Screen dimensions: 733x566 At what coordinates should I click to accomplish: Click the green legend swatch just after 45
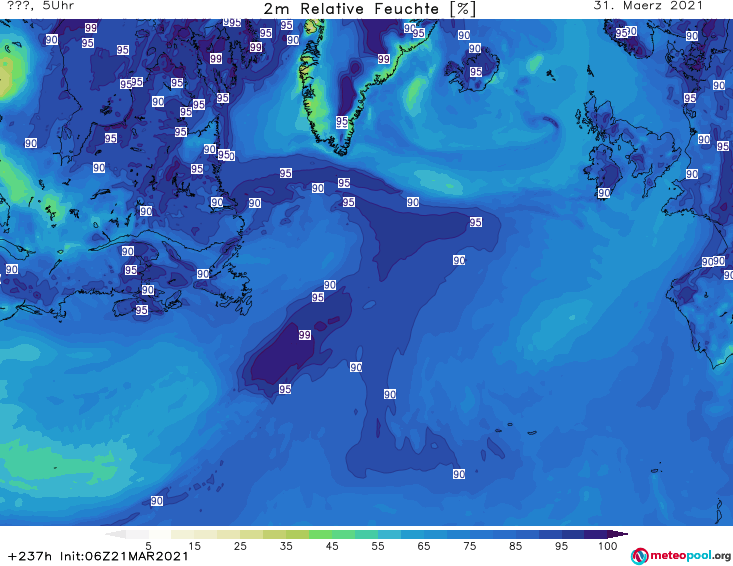(344, 534)
